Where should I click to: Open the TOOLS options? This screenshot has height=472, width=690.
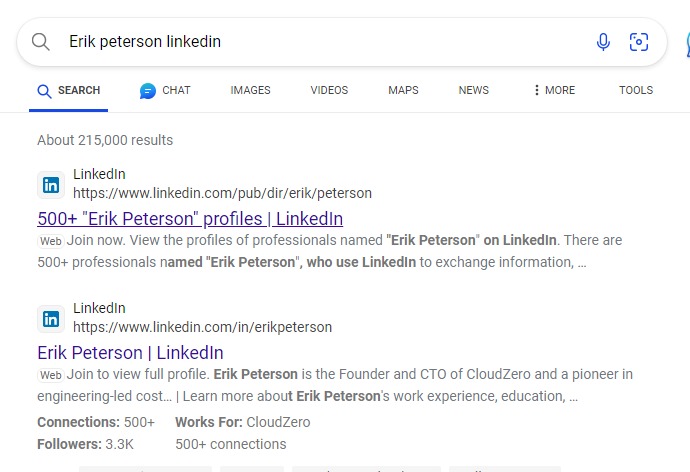point(636,90)
